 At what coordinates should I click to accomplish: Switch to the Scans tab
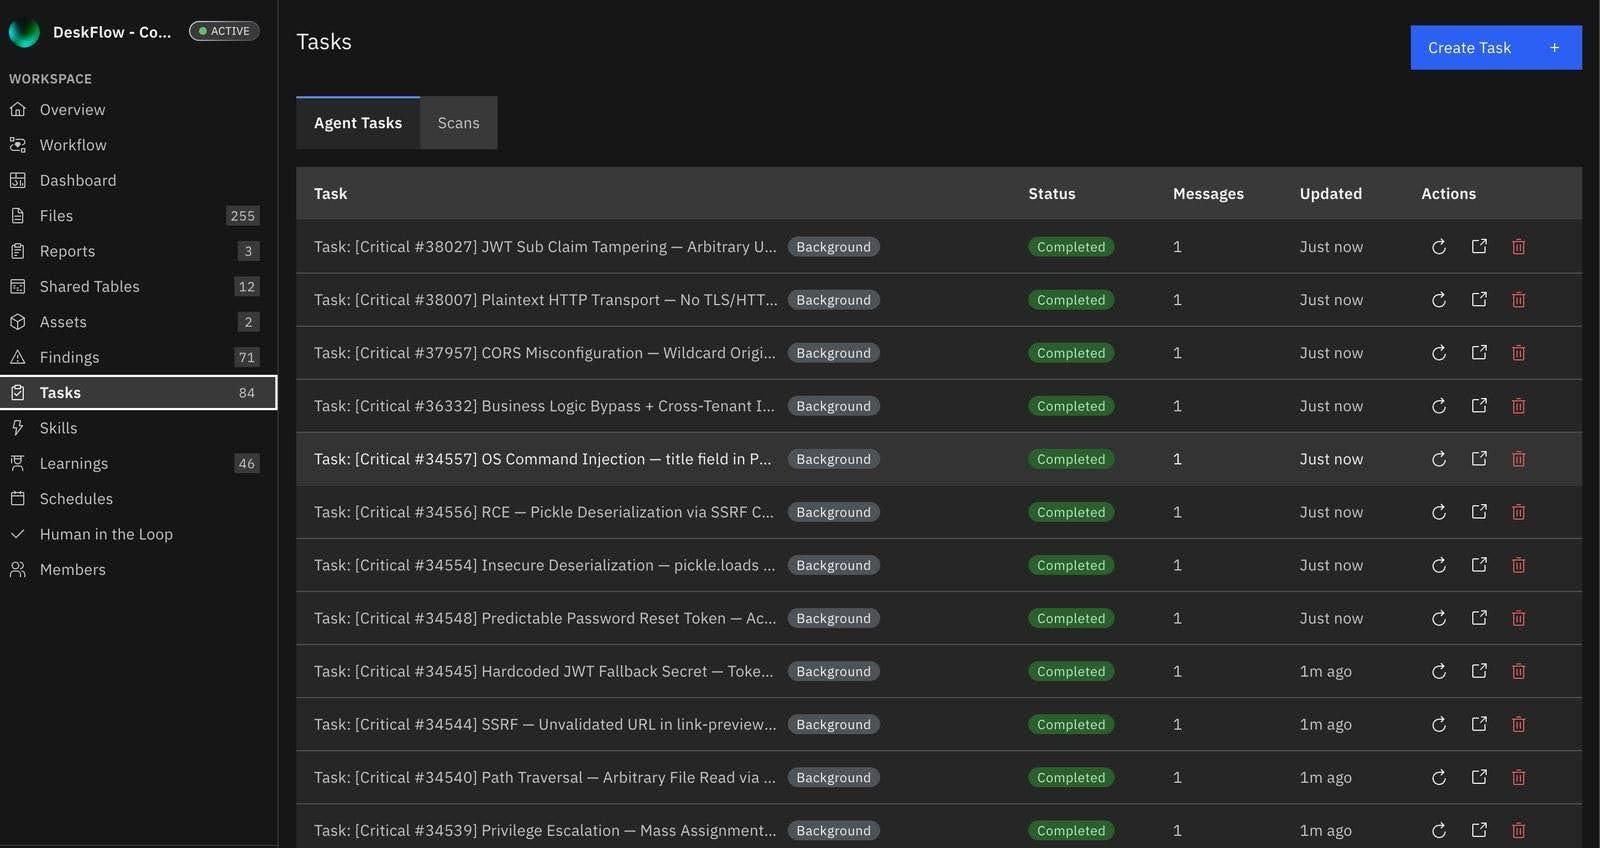[x=458, y=123]
